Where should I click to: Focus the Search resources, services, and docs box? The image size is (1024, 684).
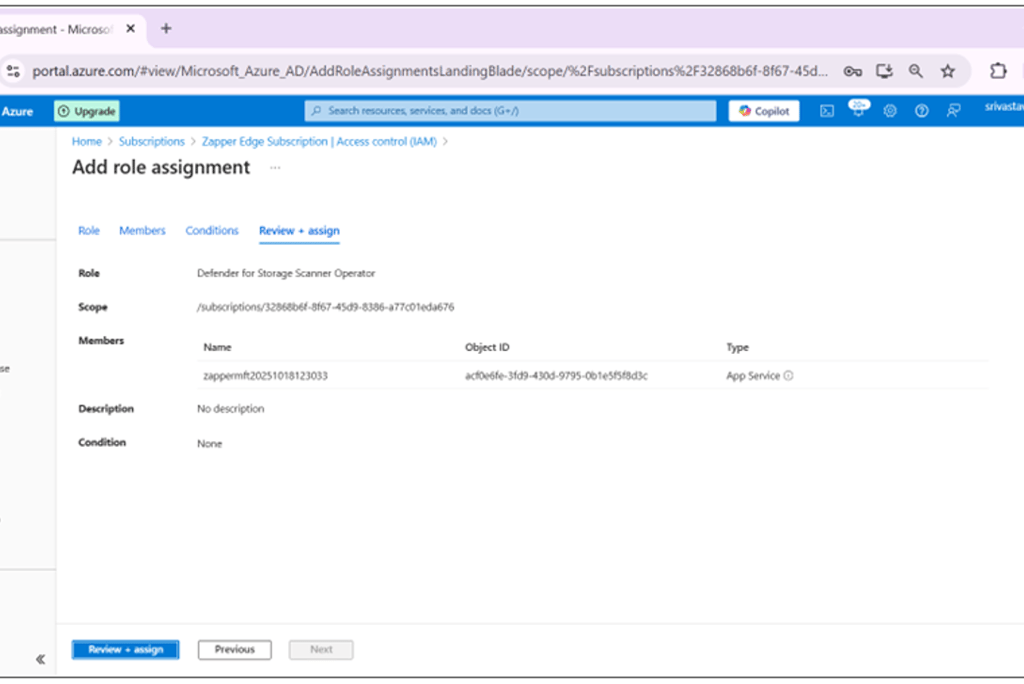coord(510,111)
